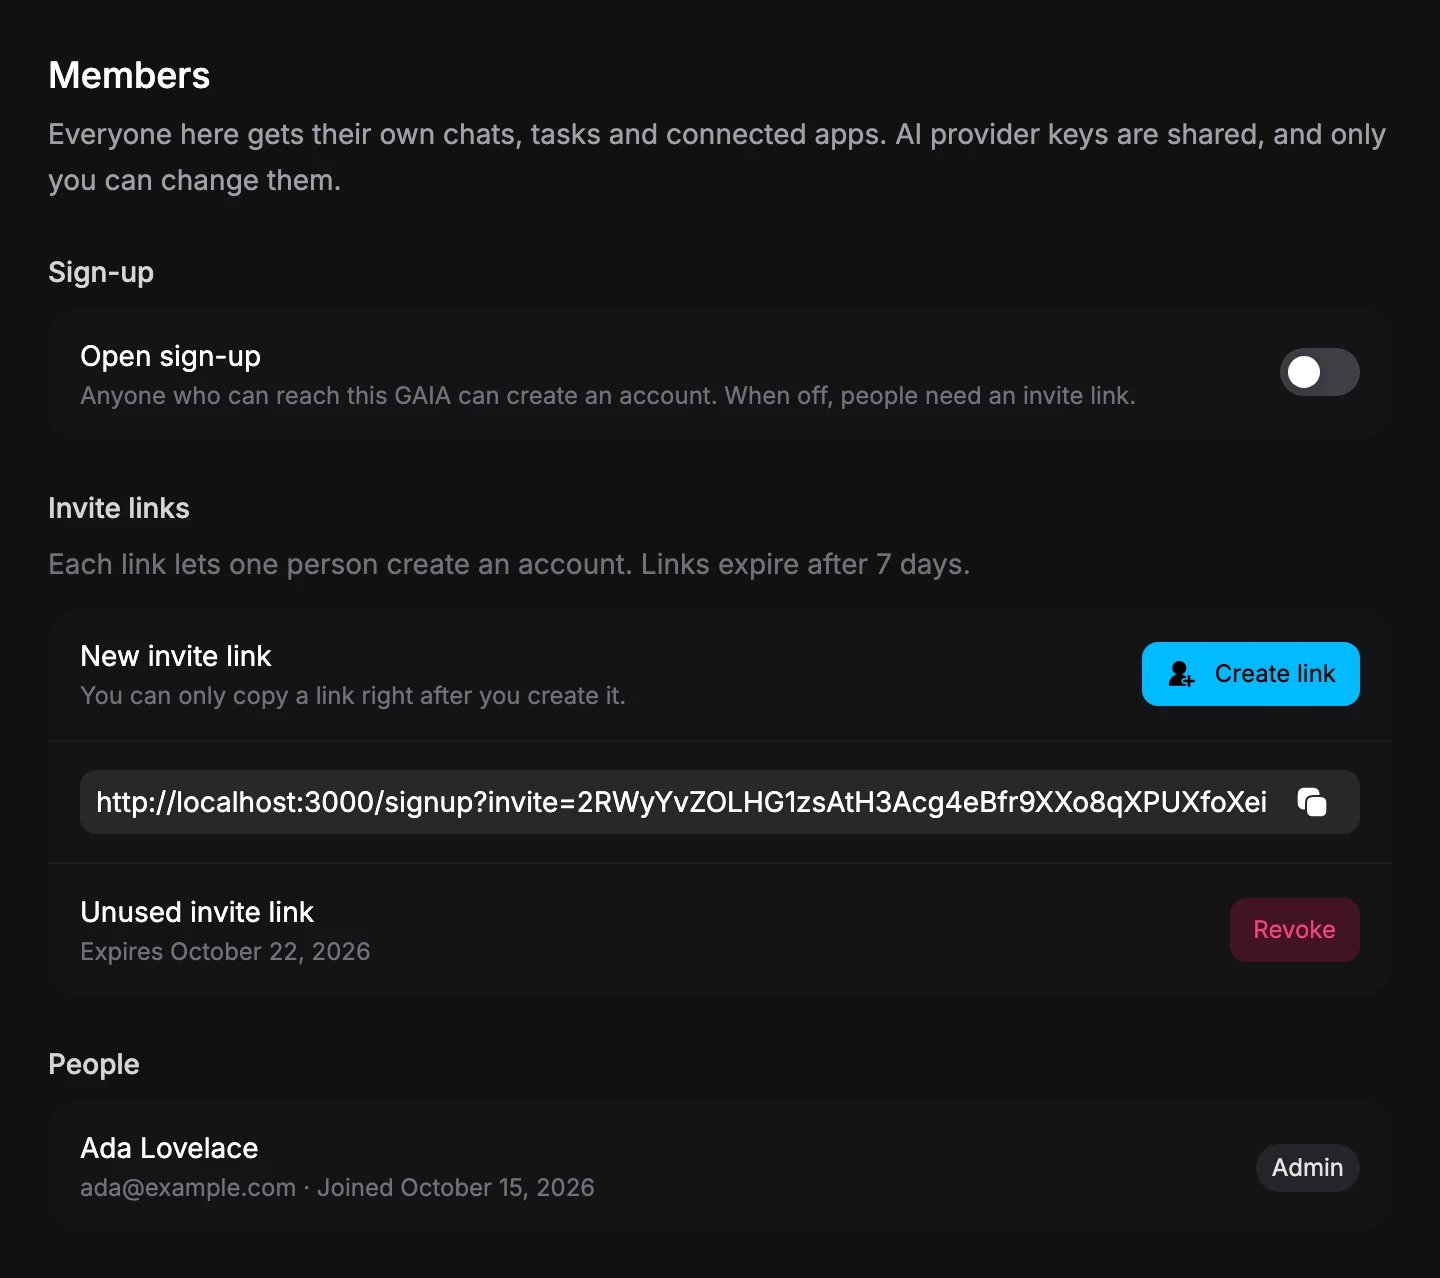The image size is (1440, 1278).
Task: Click the Members heading
Action: coord(129,76)
